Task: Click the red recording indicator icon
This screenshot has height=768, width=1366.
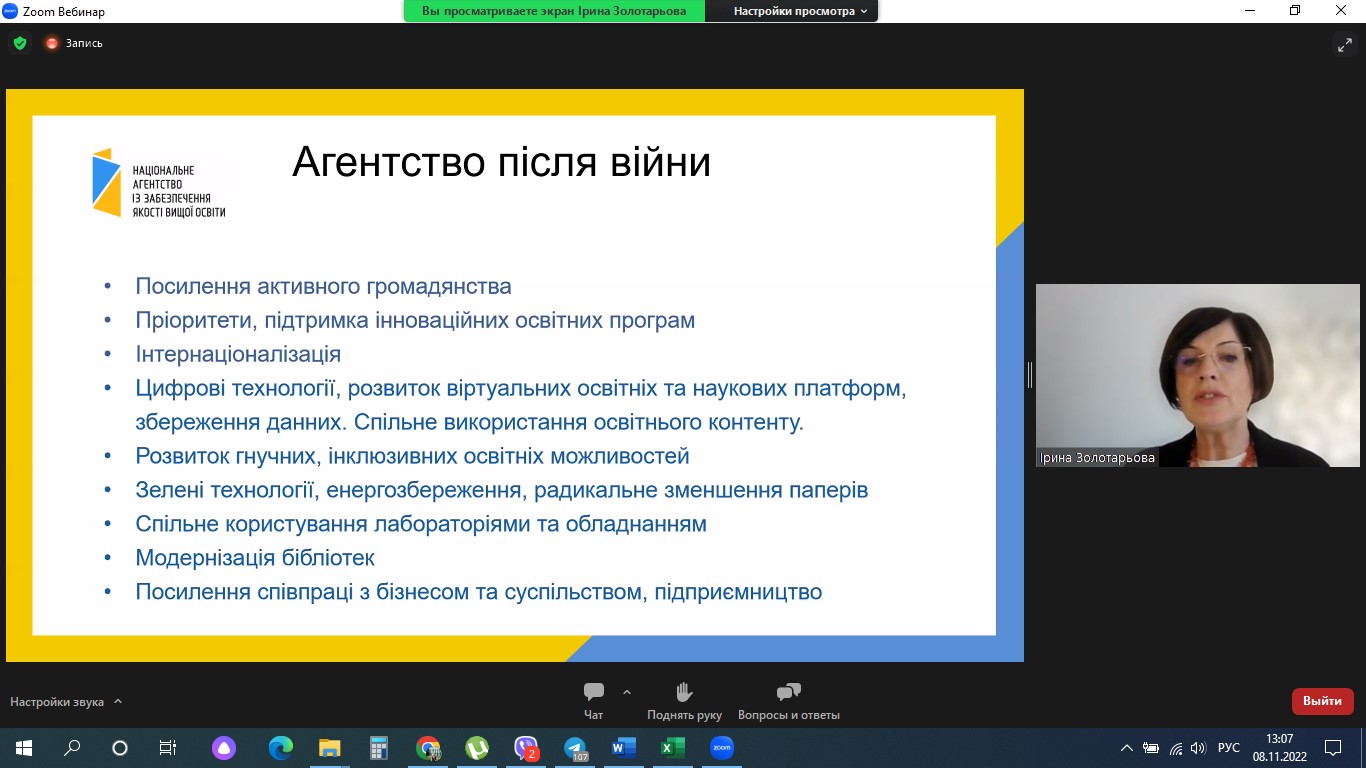Action: pos(52,43)
